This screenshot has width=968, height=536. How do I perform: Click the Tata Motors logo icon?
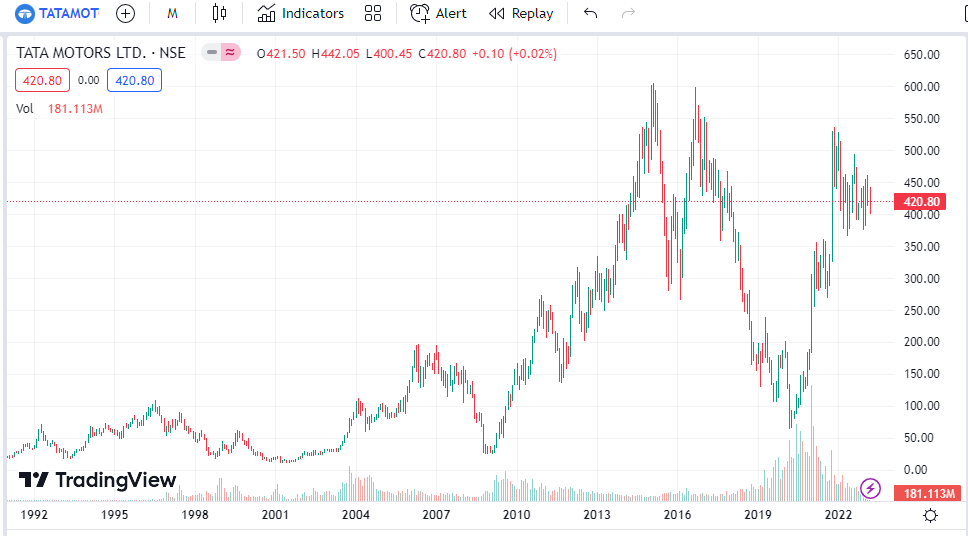coord(25,13)
